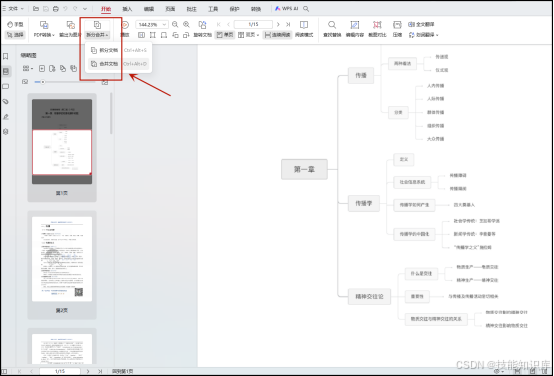This screenshot has height=376, width=554.
Task: Click the redo arrow icon
Action: click(x=75, y=9)
